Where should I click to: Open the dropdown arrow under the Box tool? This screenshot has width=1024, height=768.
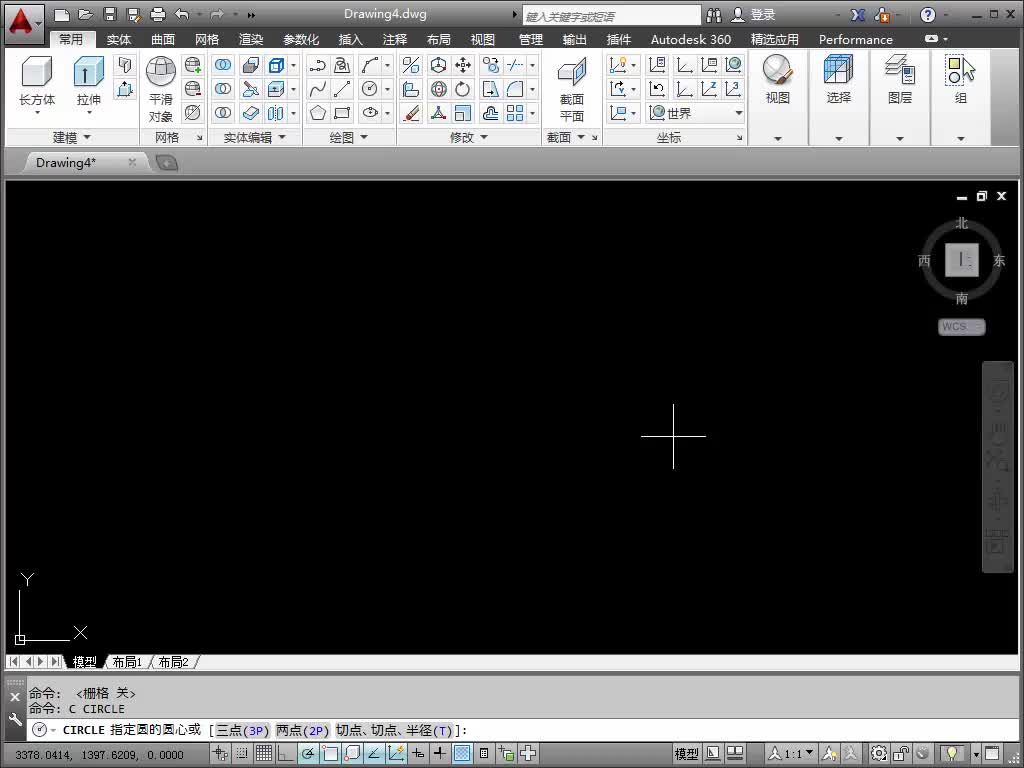(37, 114)
